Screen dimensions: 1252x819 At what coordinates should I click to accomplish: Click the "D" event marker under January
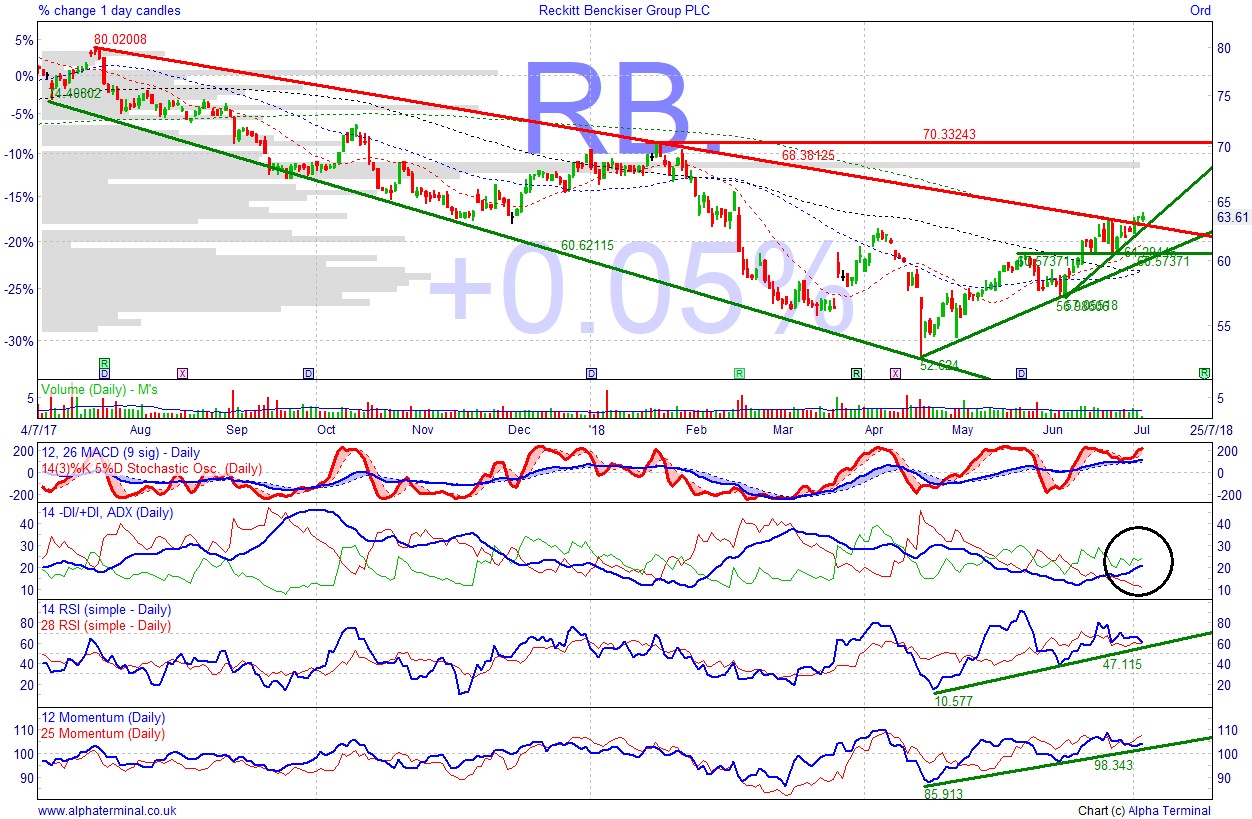click(590, 372)
